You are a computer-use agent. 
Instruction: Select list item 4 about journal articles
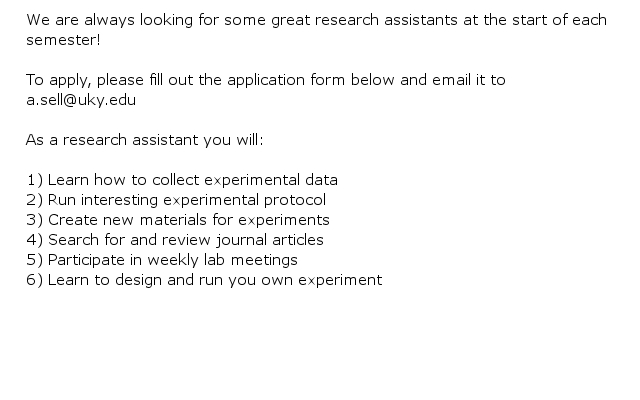(175, 240)
